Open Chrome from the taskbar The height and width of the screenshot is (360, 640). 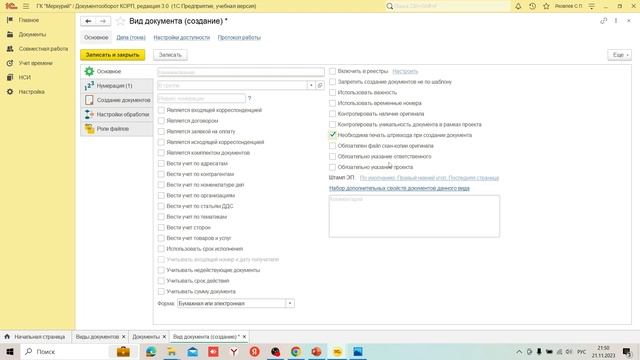pos(296,351)
